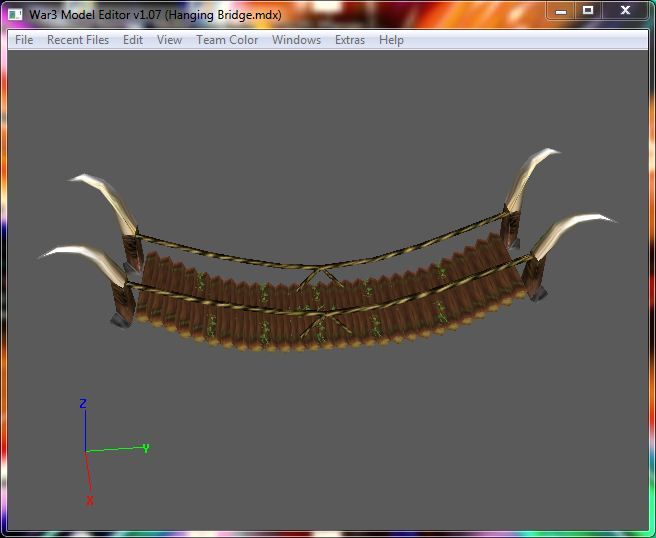Image resolution: width=656 pixels, height=538 pixels.
Task: Open the Help menu
Action: pos(391,40)
